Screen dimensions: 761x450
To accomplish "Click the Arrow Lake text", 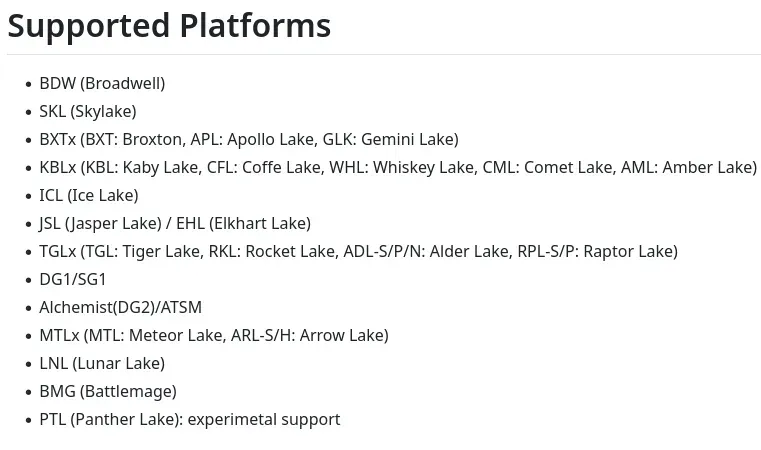I will (x=341, y=335).
